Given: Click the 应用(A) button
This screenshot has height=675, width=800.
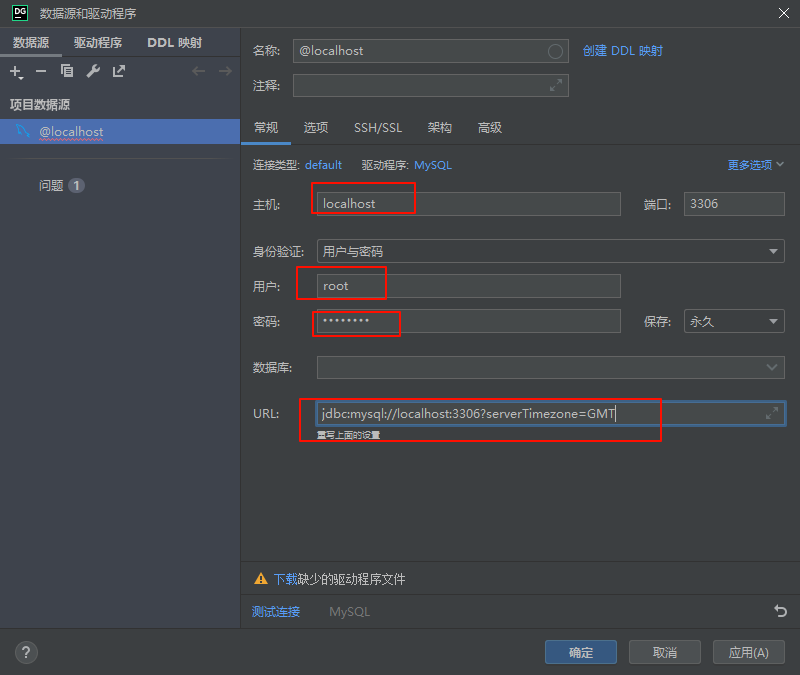Looking at the screenshot, I should (748, 652).
